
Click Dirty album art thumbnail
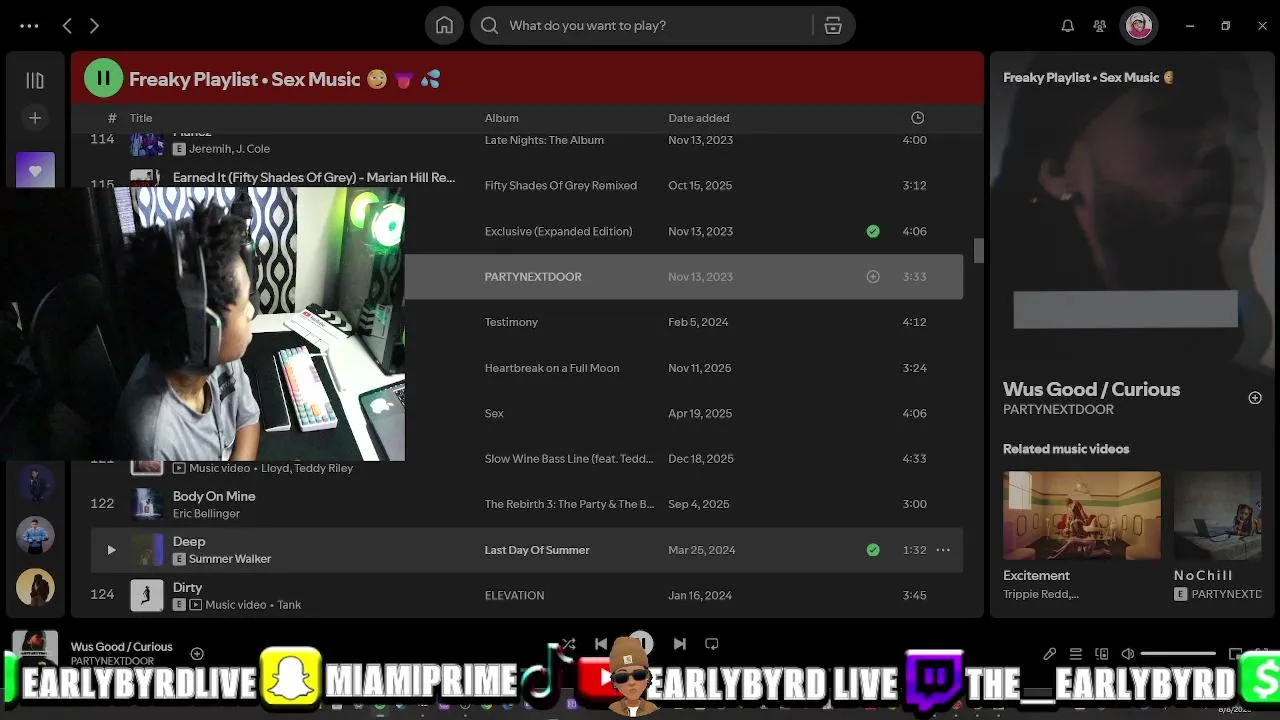click(146, 595)
